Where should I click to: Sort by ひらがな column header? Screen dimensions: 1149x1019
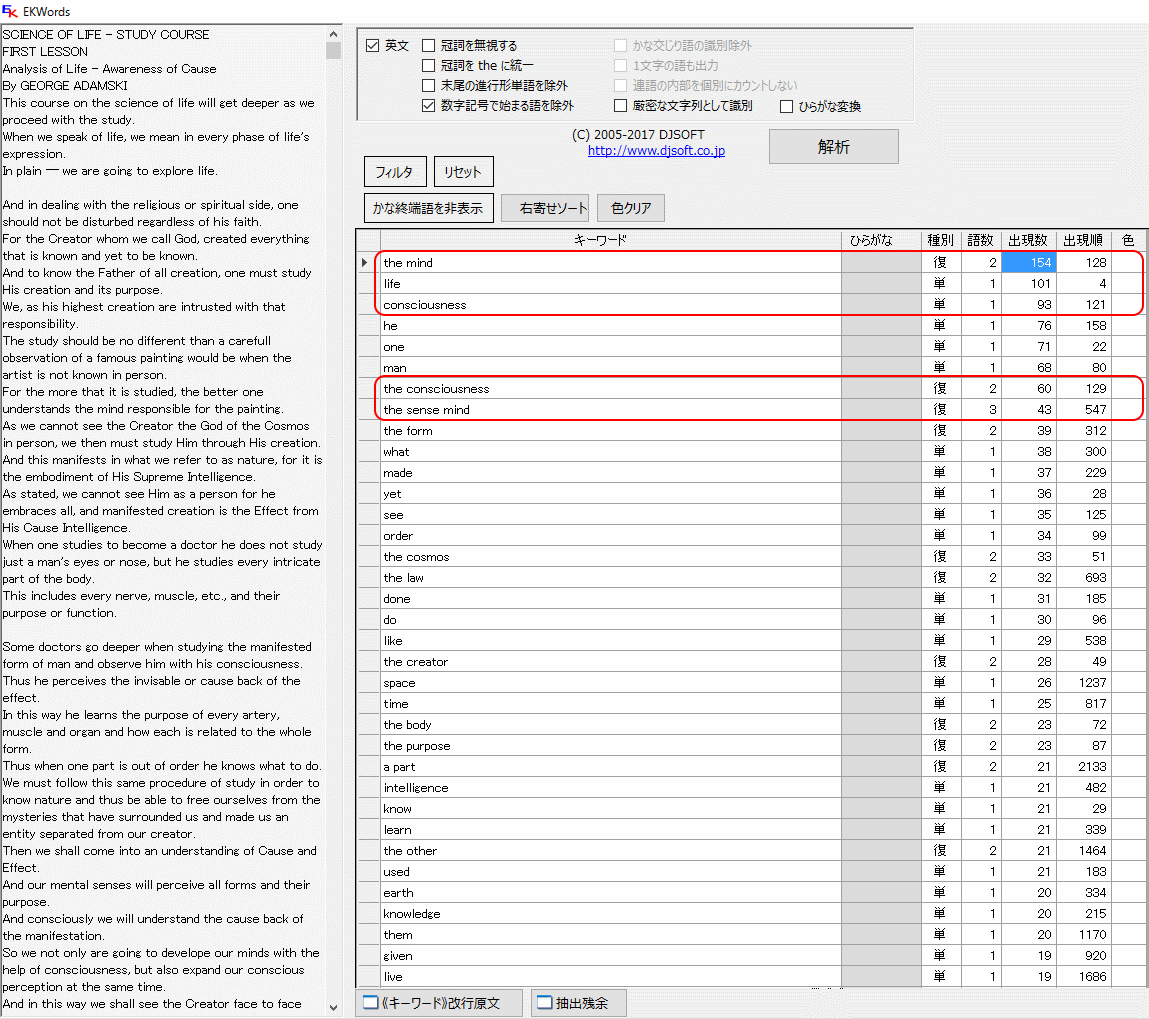(x=881, y=240)
